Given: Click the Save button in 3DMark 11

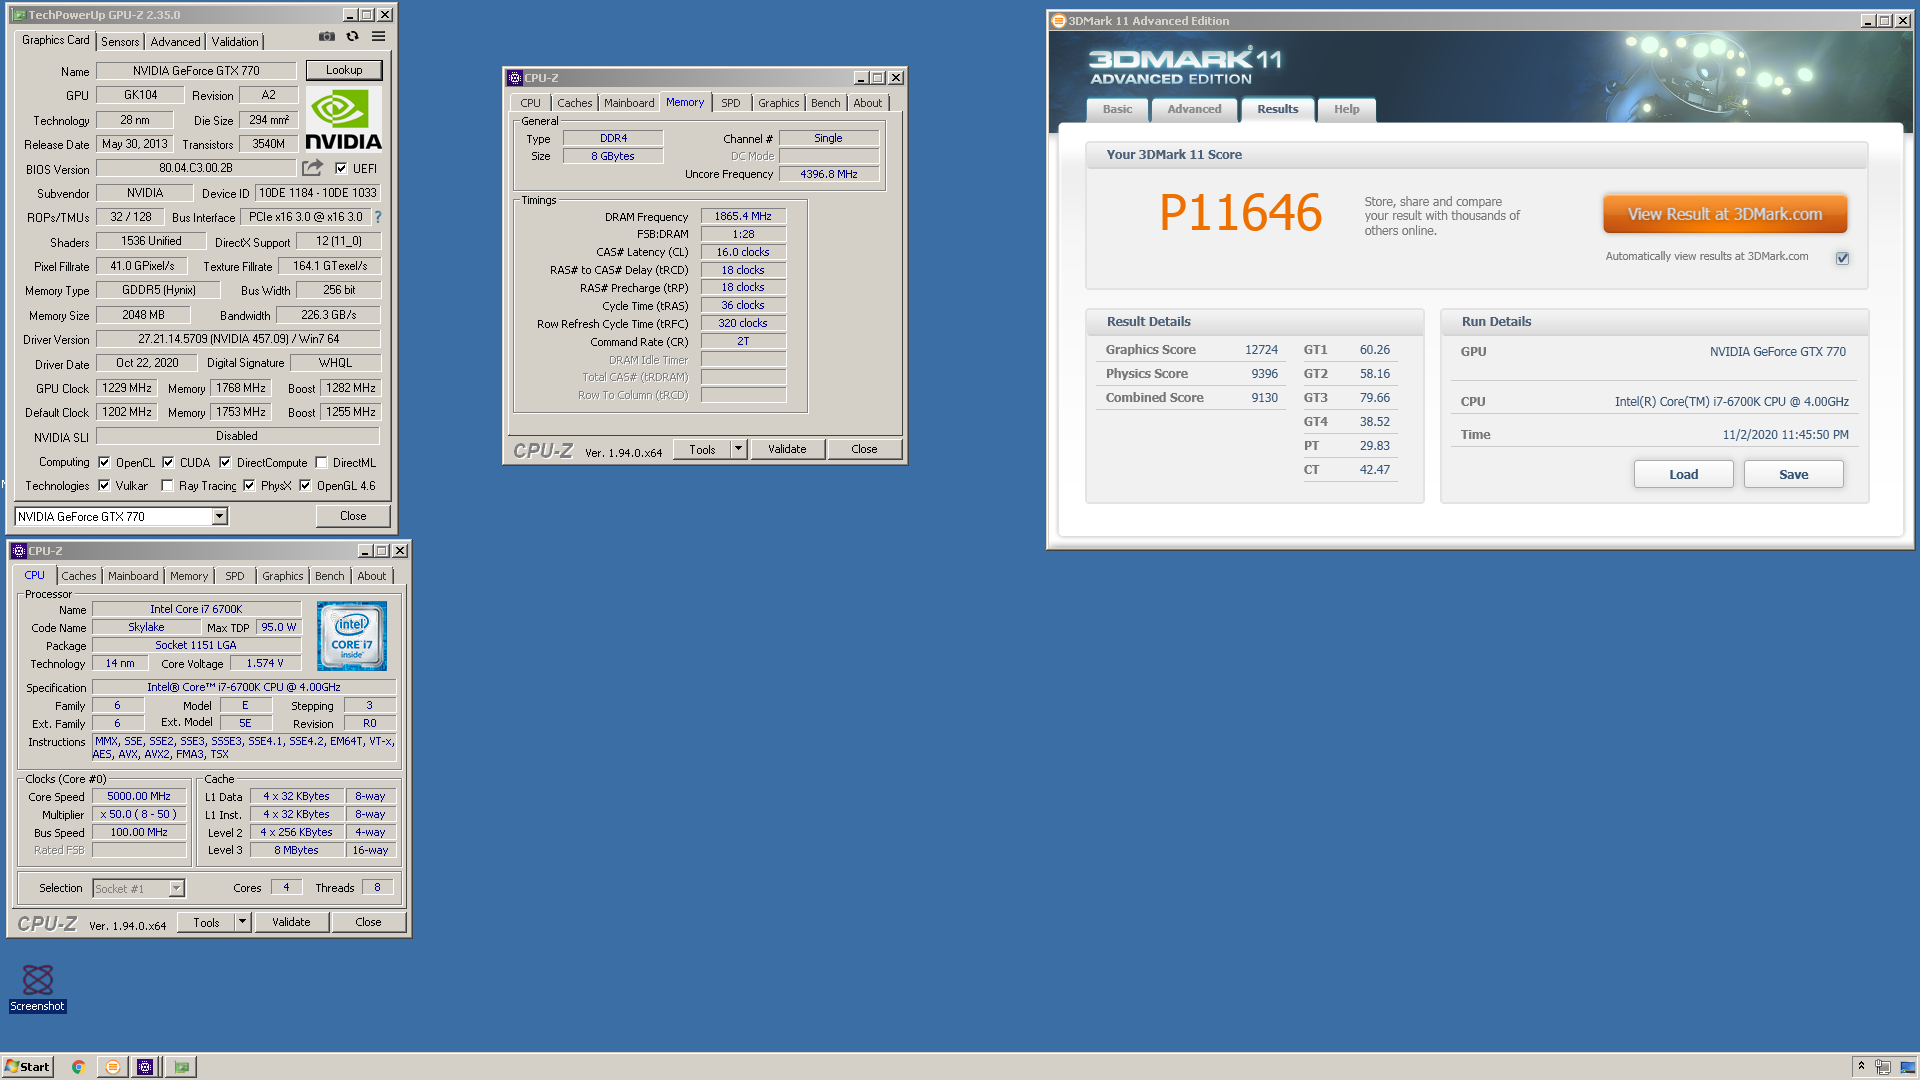Looking at the screenshot, I should [x=1793, y=474].
